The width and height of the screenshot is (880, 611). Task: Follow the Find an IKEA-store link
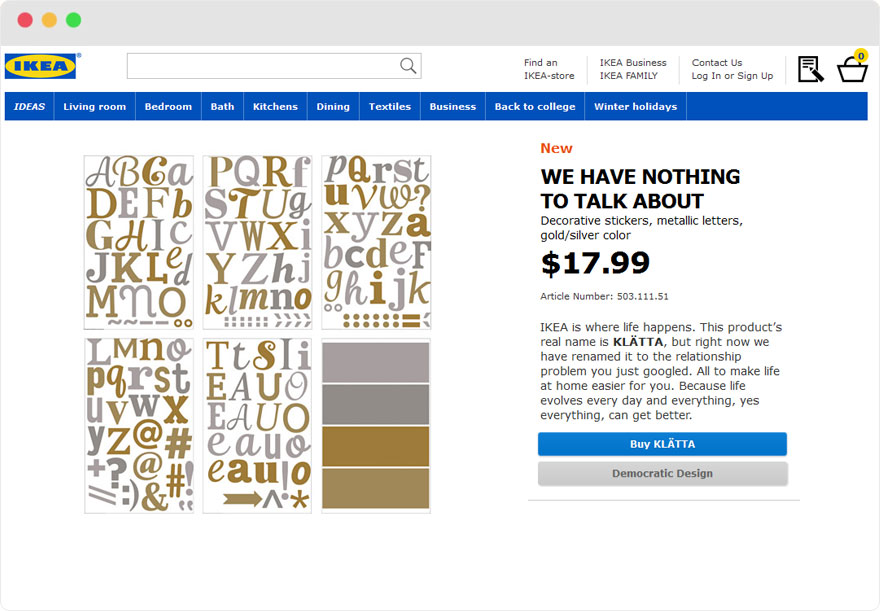pos(549,69)
